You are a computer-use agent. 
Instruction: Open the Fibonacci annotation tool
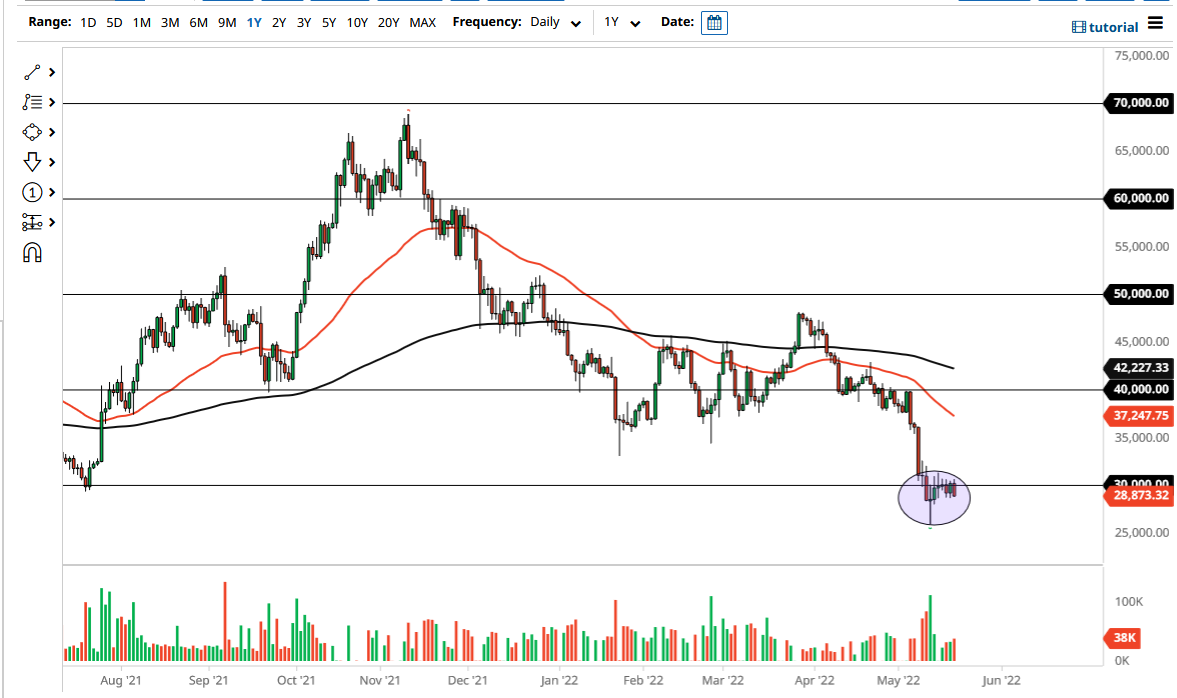click(x=30, y=101)
